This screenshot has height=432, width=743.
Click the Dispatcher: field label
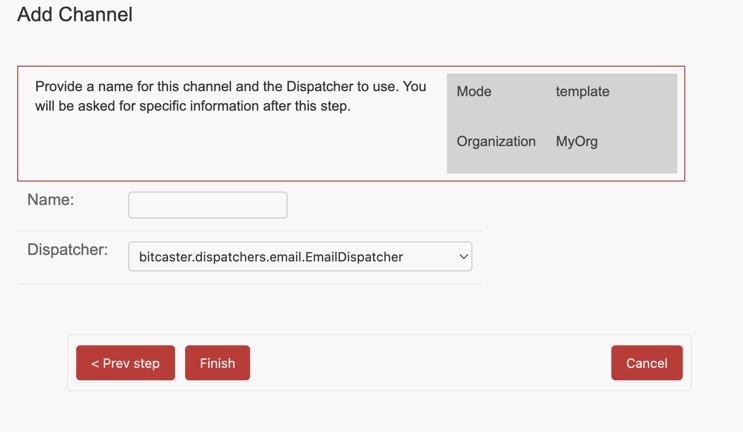[x=67, y=249]
